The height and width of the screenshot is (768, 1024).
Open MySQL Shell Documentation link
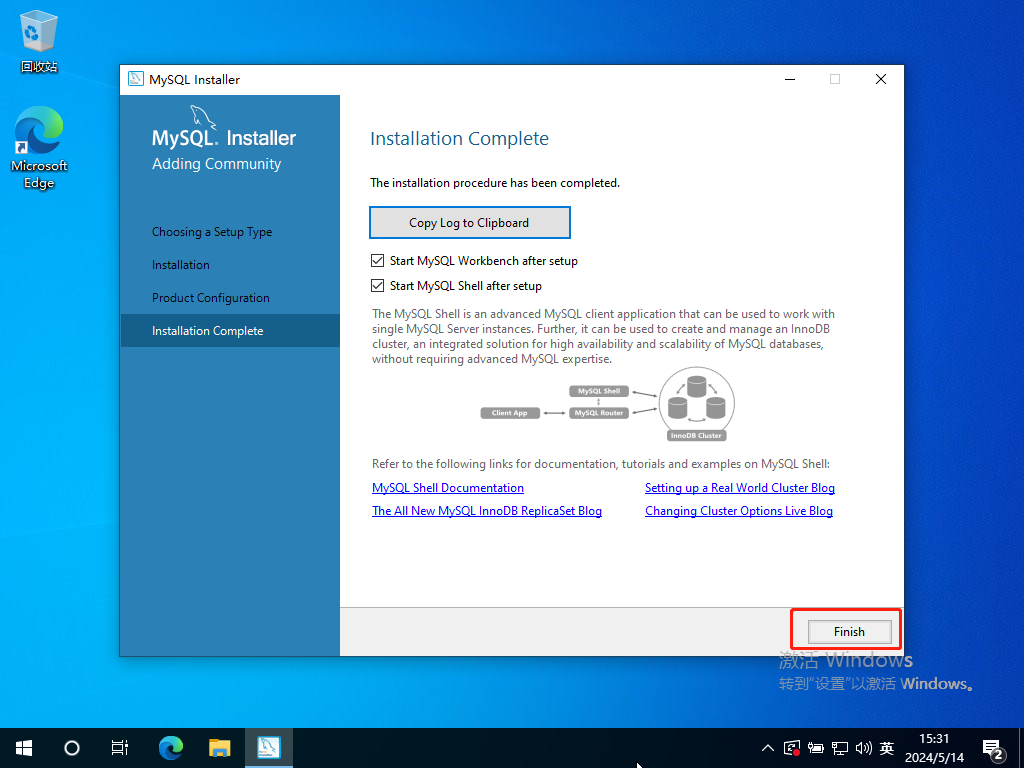point(448,488)
